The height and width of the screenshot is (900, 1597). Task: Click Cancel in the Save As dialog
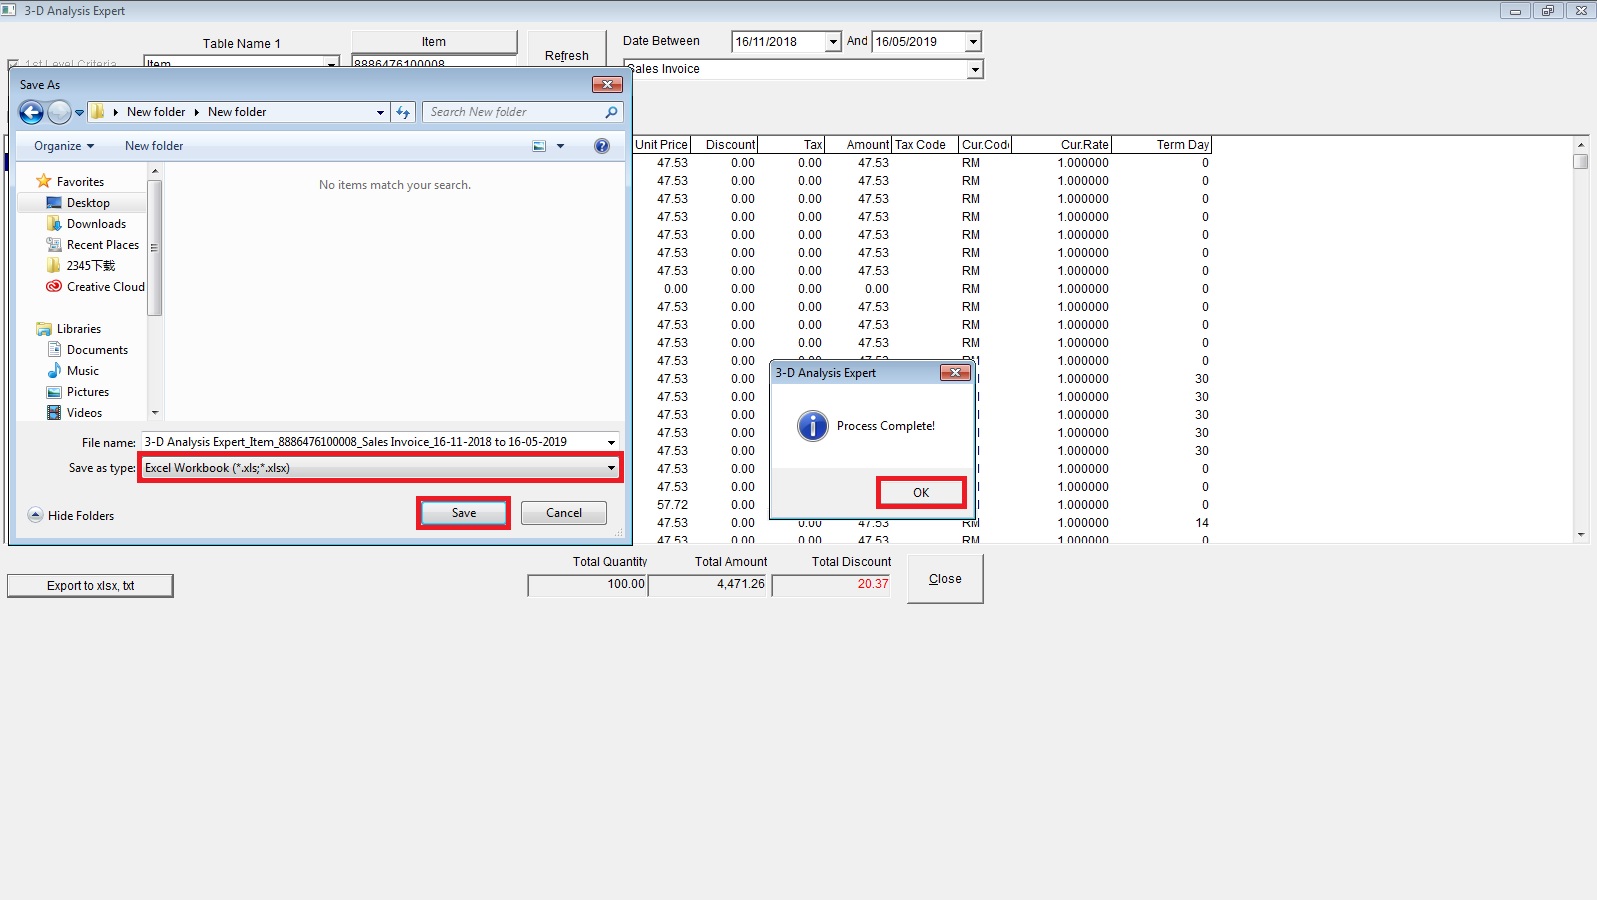point(564,513)
